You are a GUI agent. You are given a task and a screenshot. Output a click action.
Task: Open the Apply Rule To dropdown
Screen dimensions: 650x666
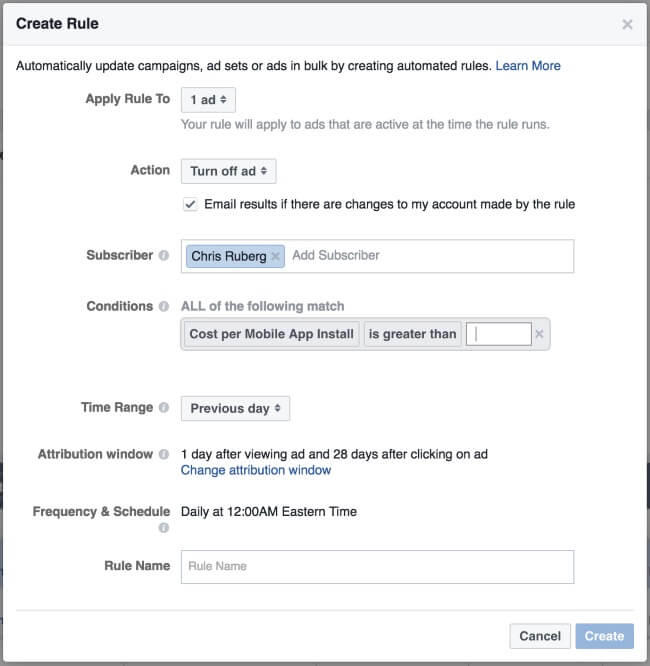click(208, 100)
